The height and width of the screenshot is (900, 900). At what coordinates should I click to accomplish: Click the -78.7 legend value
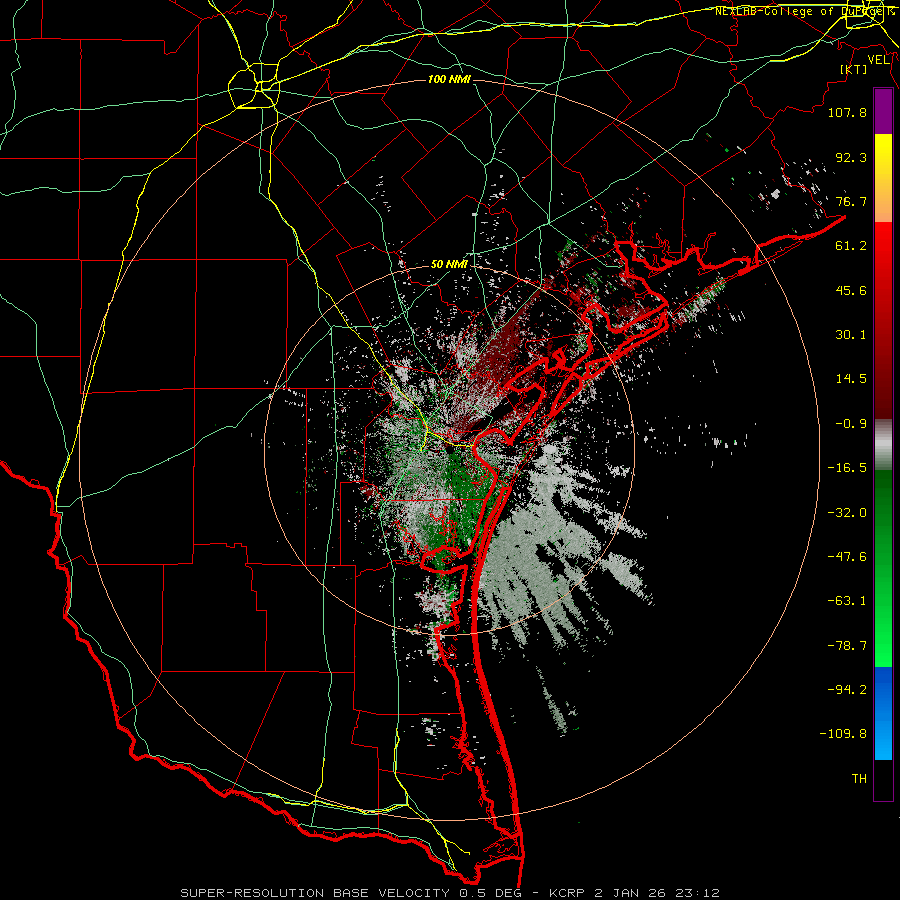click(847, 646)
